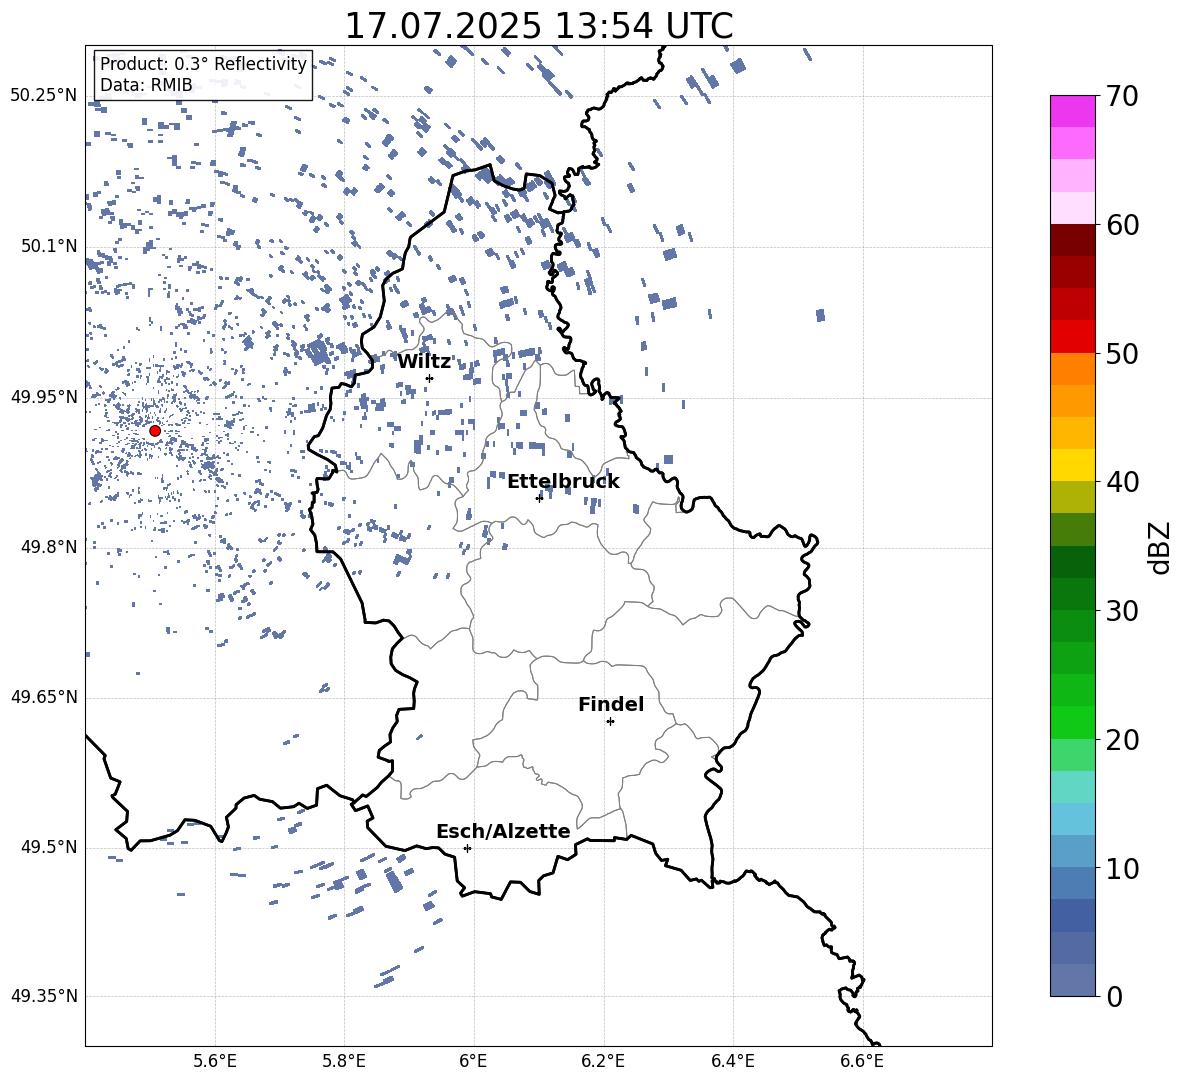This screenshot has height=1081, width=1184.
Task: Click the Ettelbruck station cross marker
Action: coord(539,497)
